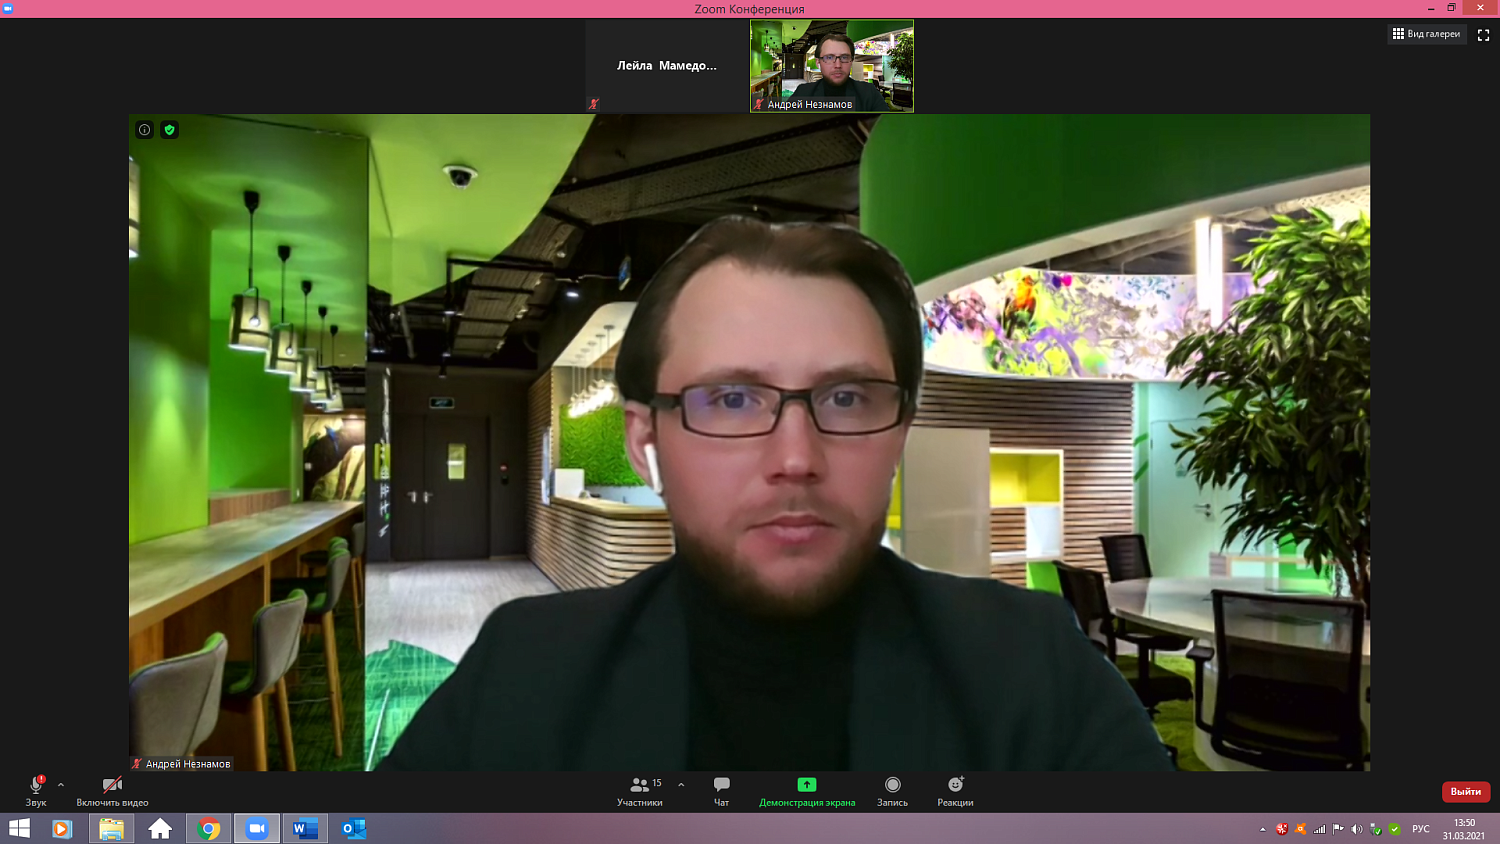1500x844 pixels.
Task: Open the Участники participants panel
Action: click(640, 791)
